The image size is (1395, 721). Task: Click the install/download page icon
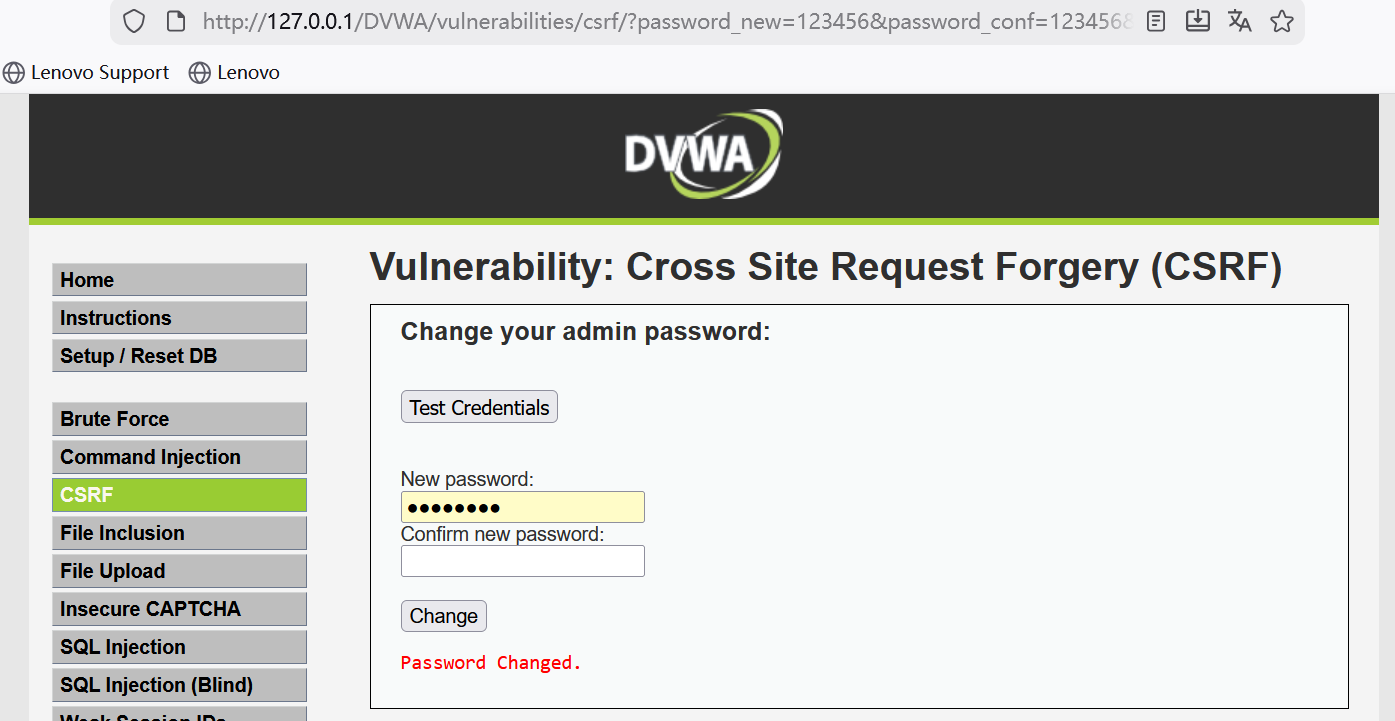[x=1198, y=21]
